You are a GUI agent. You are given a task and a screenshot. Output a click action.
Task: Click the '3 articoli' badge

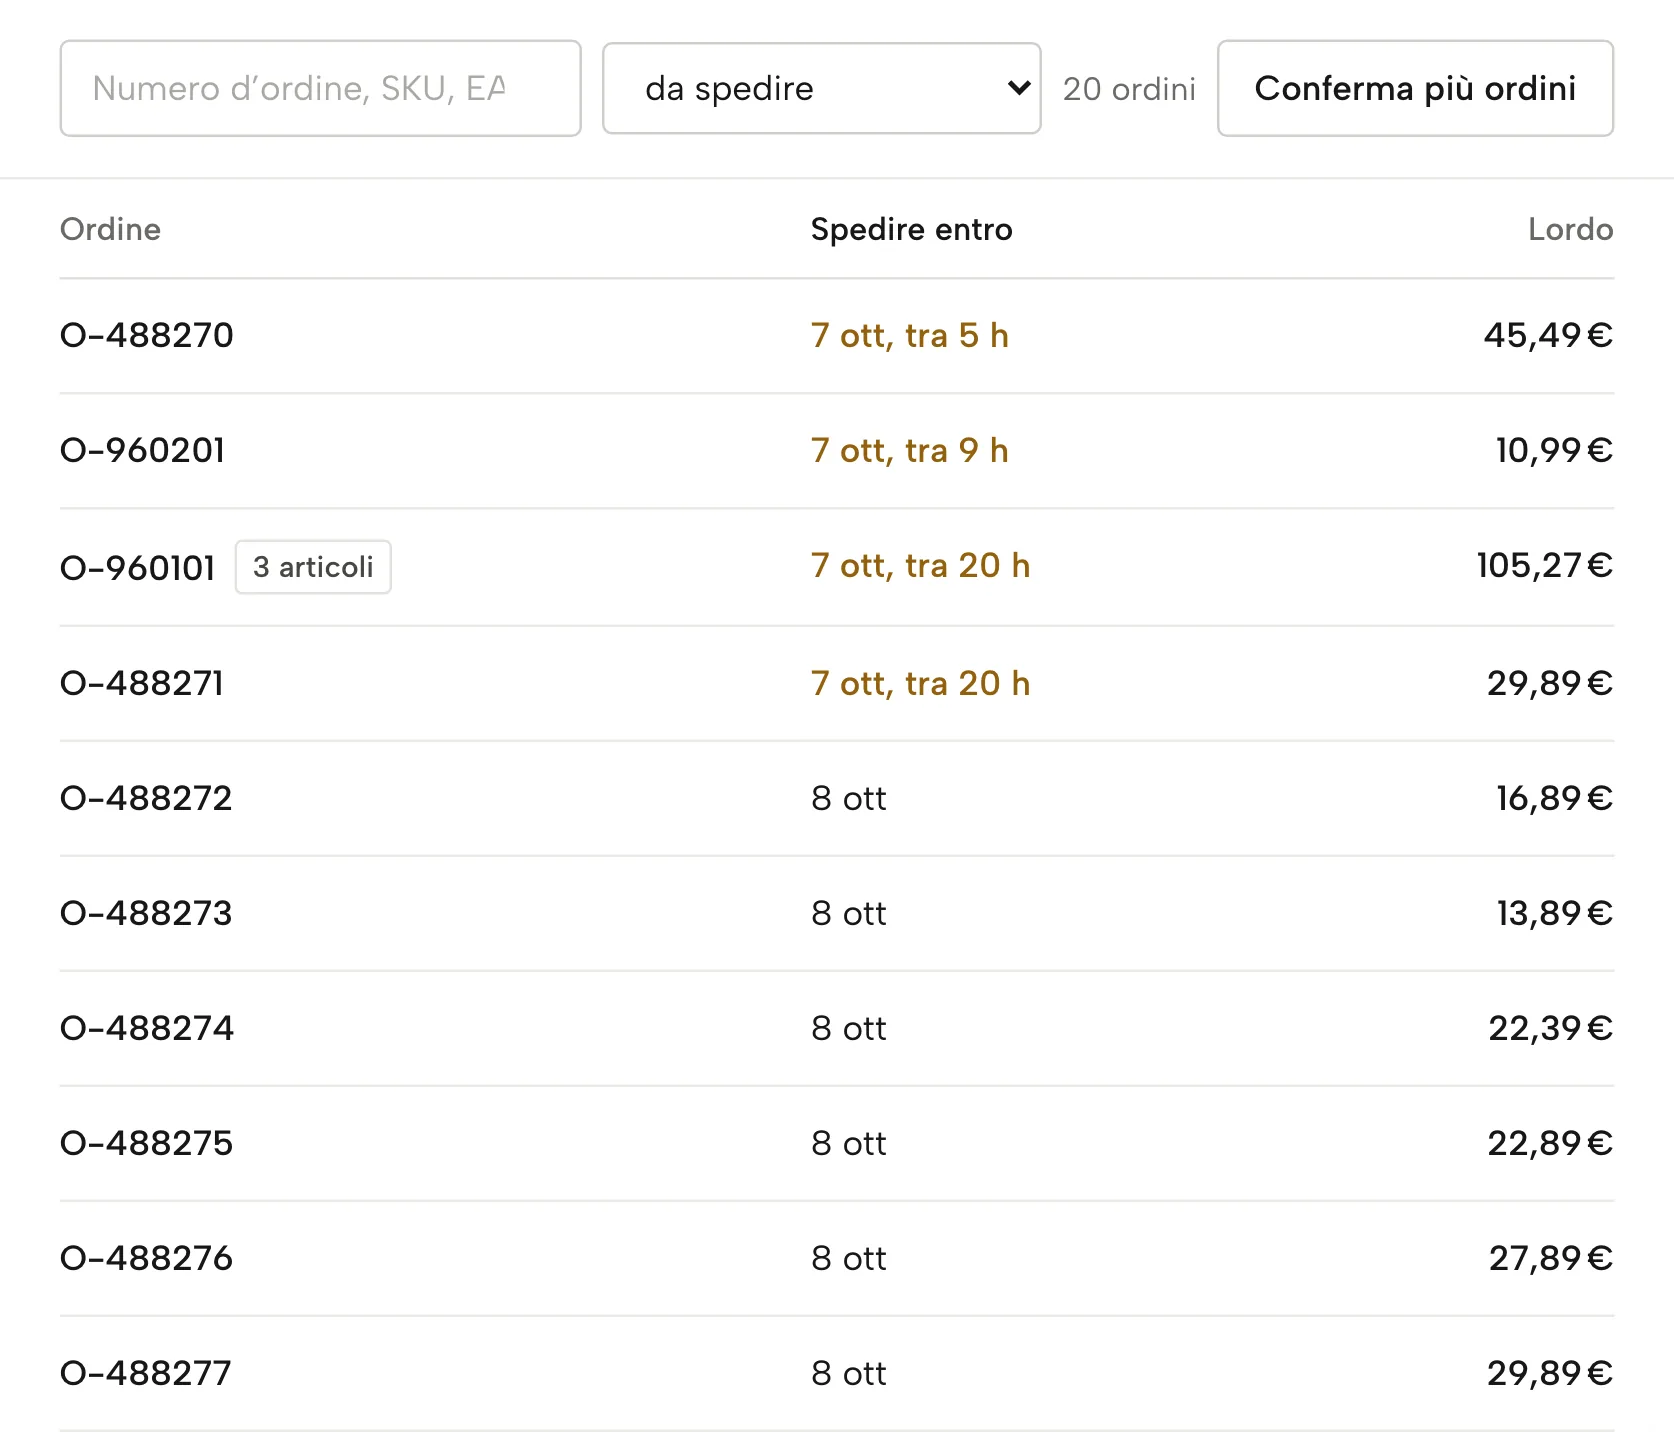(x=313, y=567)
